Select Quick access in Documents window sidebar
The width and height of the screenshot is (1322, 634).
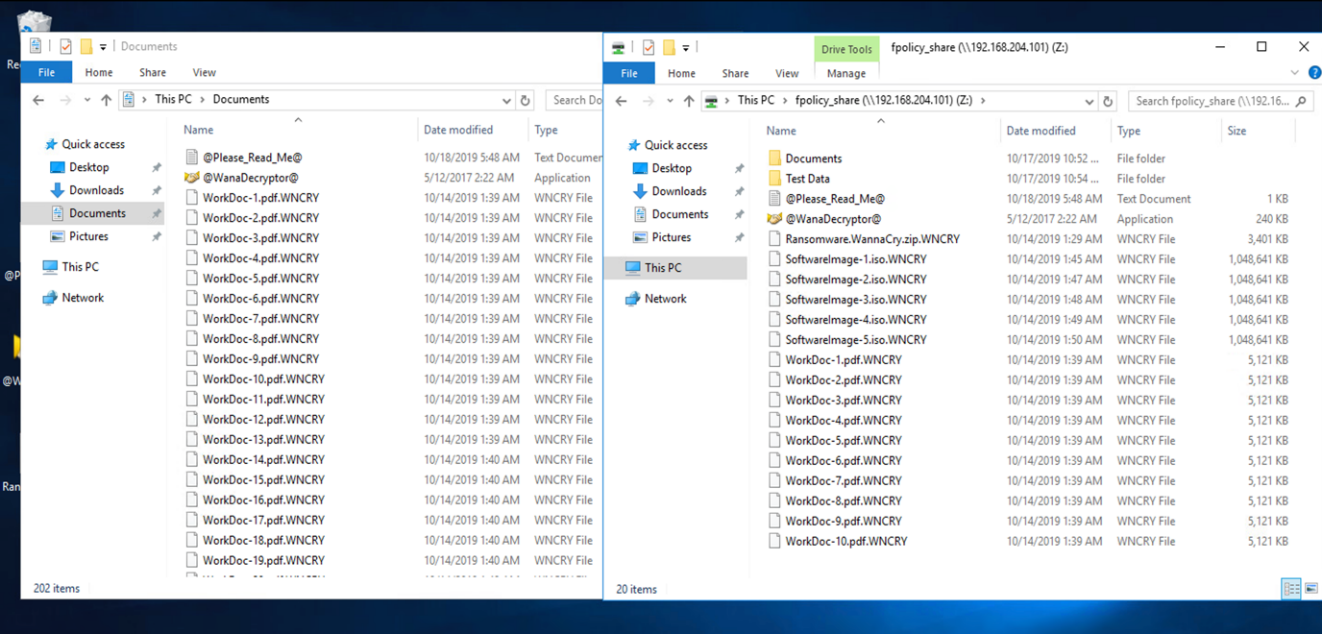coord(93,144)
